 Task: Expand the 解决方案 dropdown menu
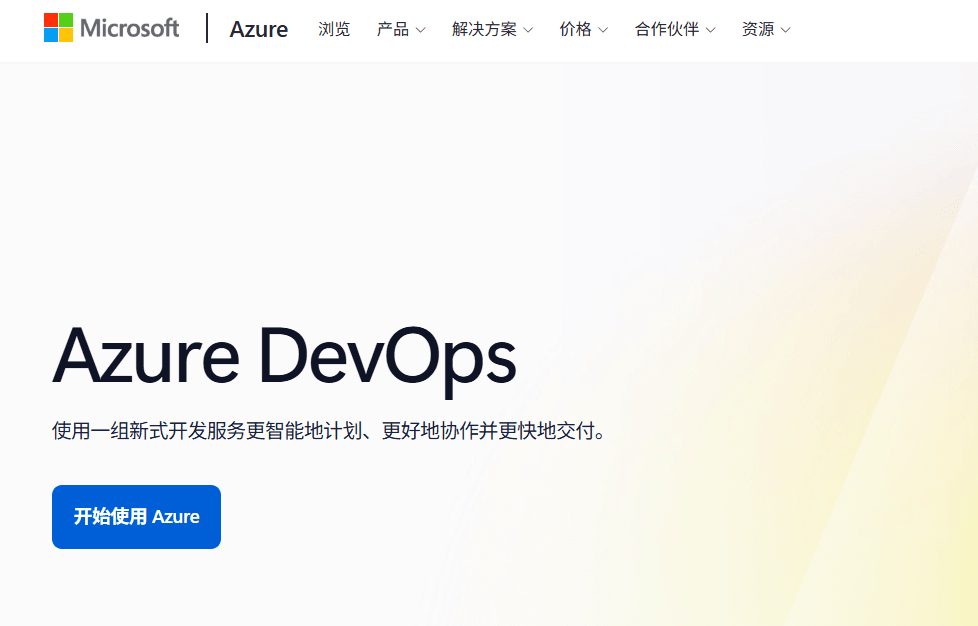click(x=492, y=29)
